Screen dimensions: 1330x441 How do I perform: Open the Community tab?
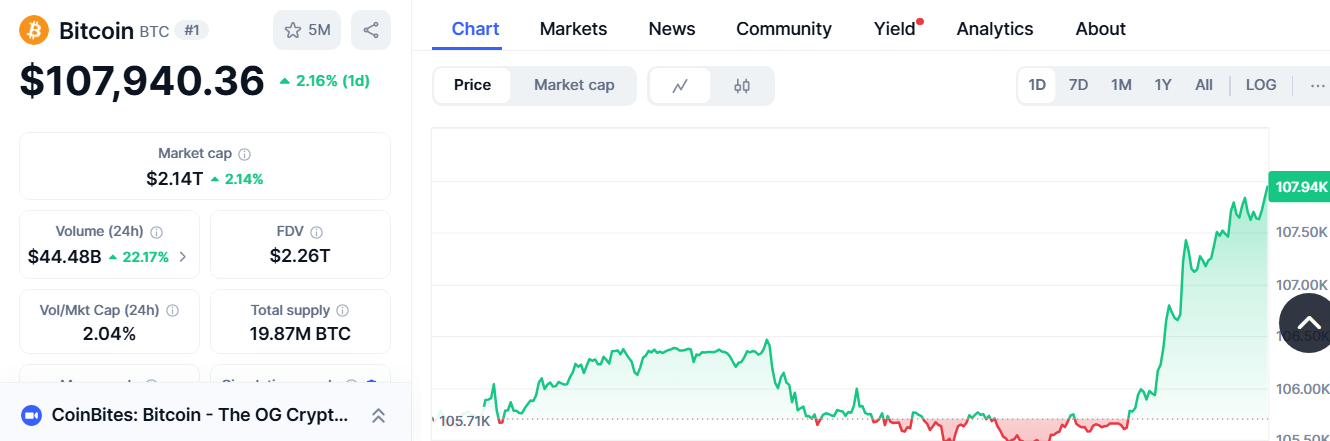pos(784,29)
